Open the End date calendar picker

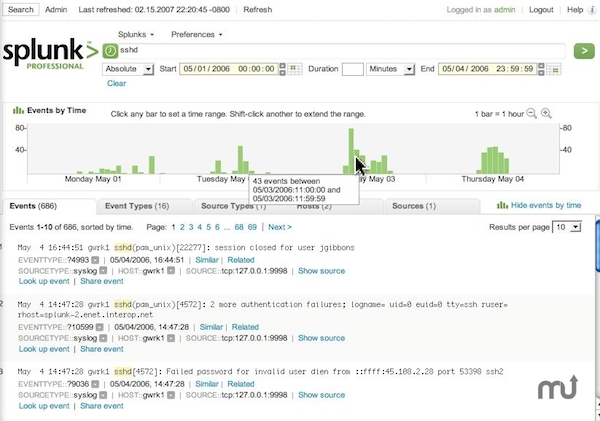(x=554, y=69)
